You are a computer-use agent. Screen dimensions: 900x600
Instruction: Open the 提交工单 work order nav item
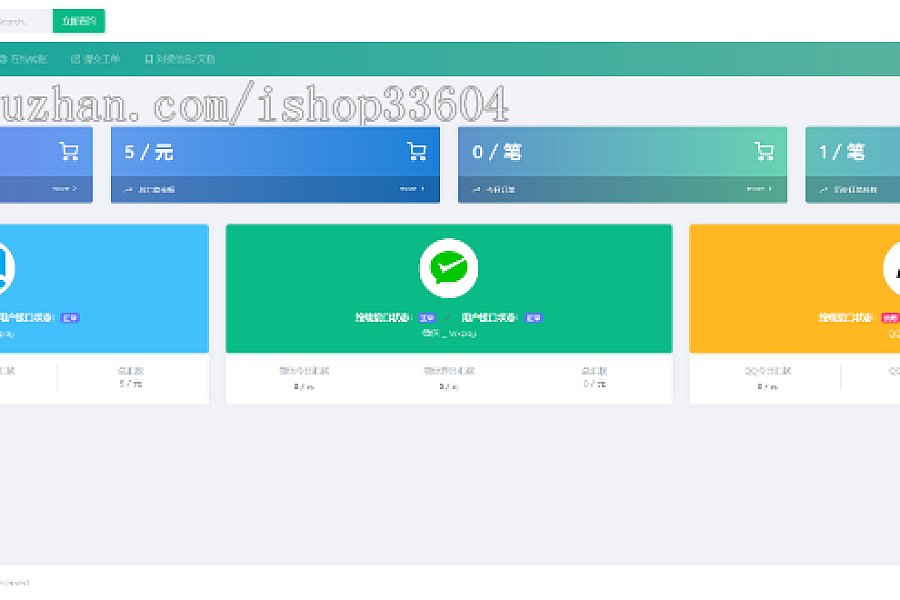click(x=95, y=59)
